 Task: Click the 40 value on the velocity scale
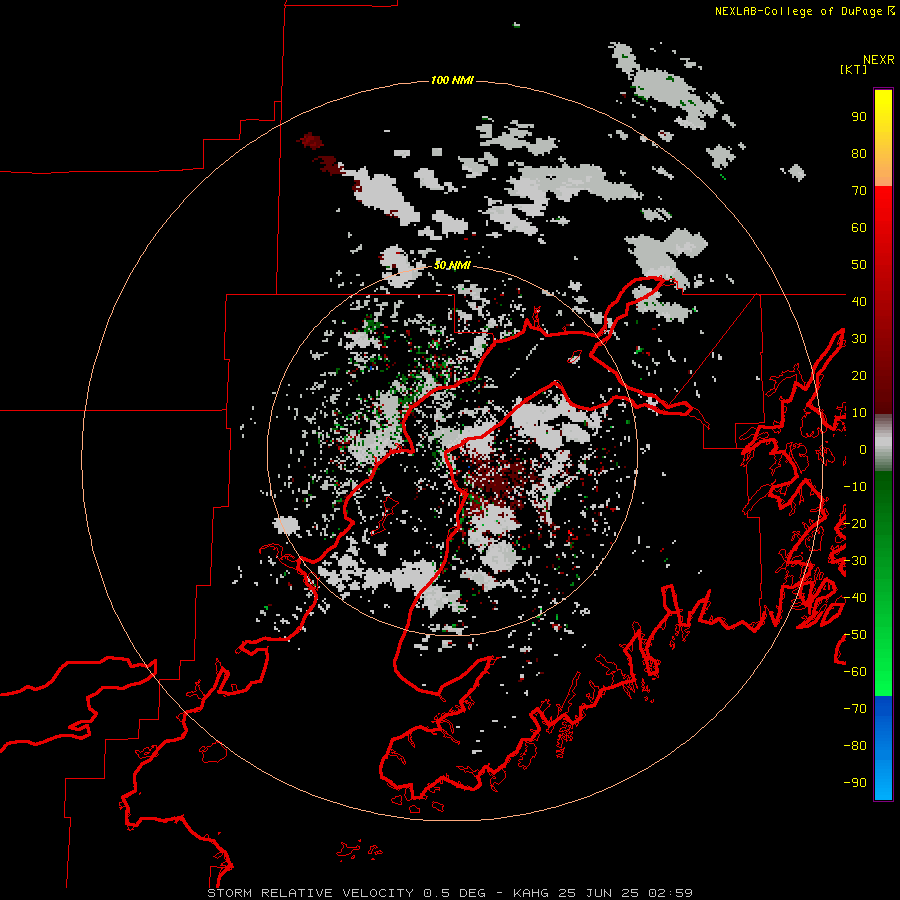point(859,301)
